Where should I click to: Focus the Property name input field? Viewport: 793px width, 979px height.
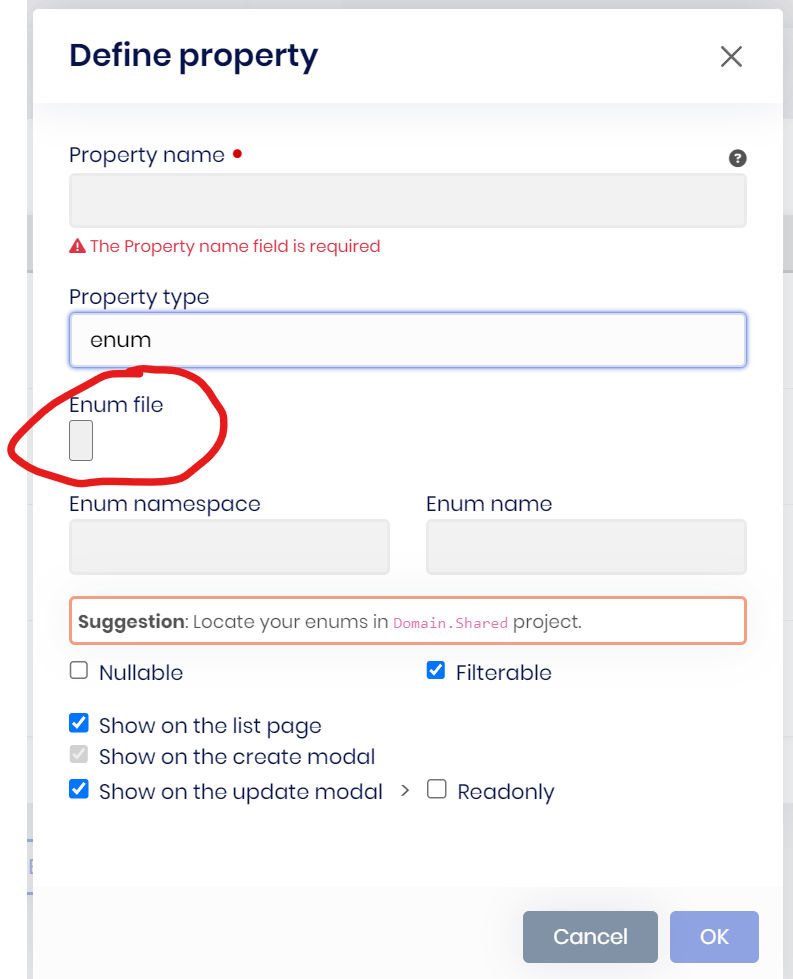coord(407,201)
